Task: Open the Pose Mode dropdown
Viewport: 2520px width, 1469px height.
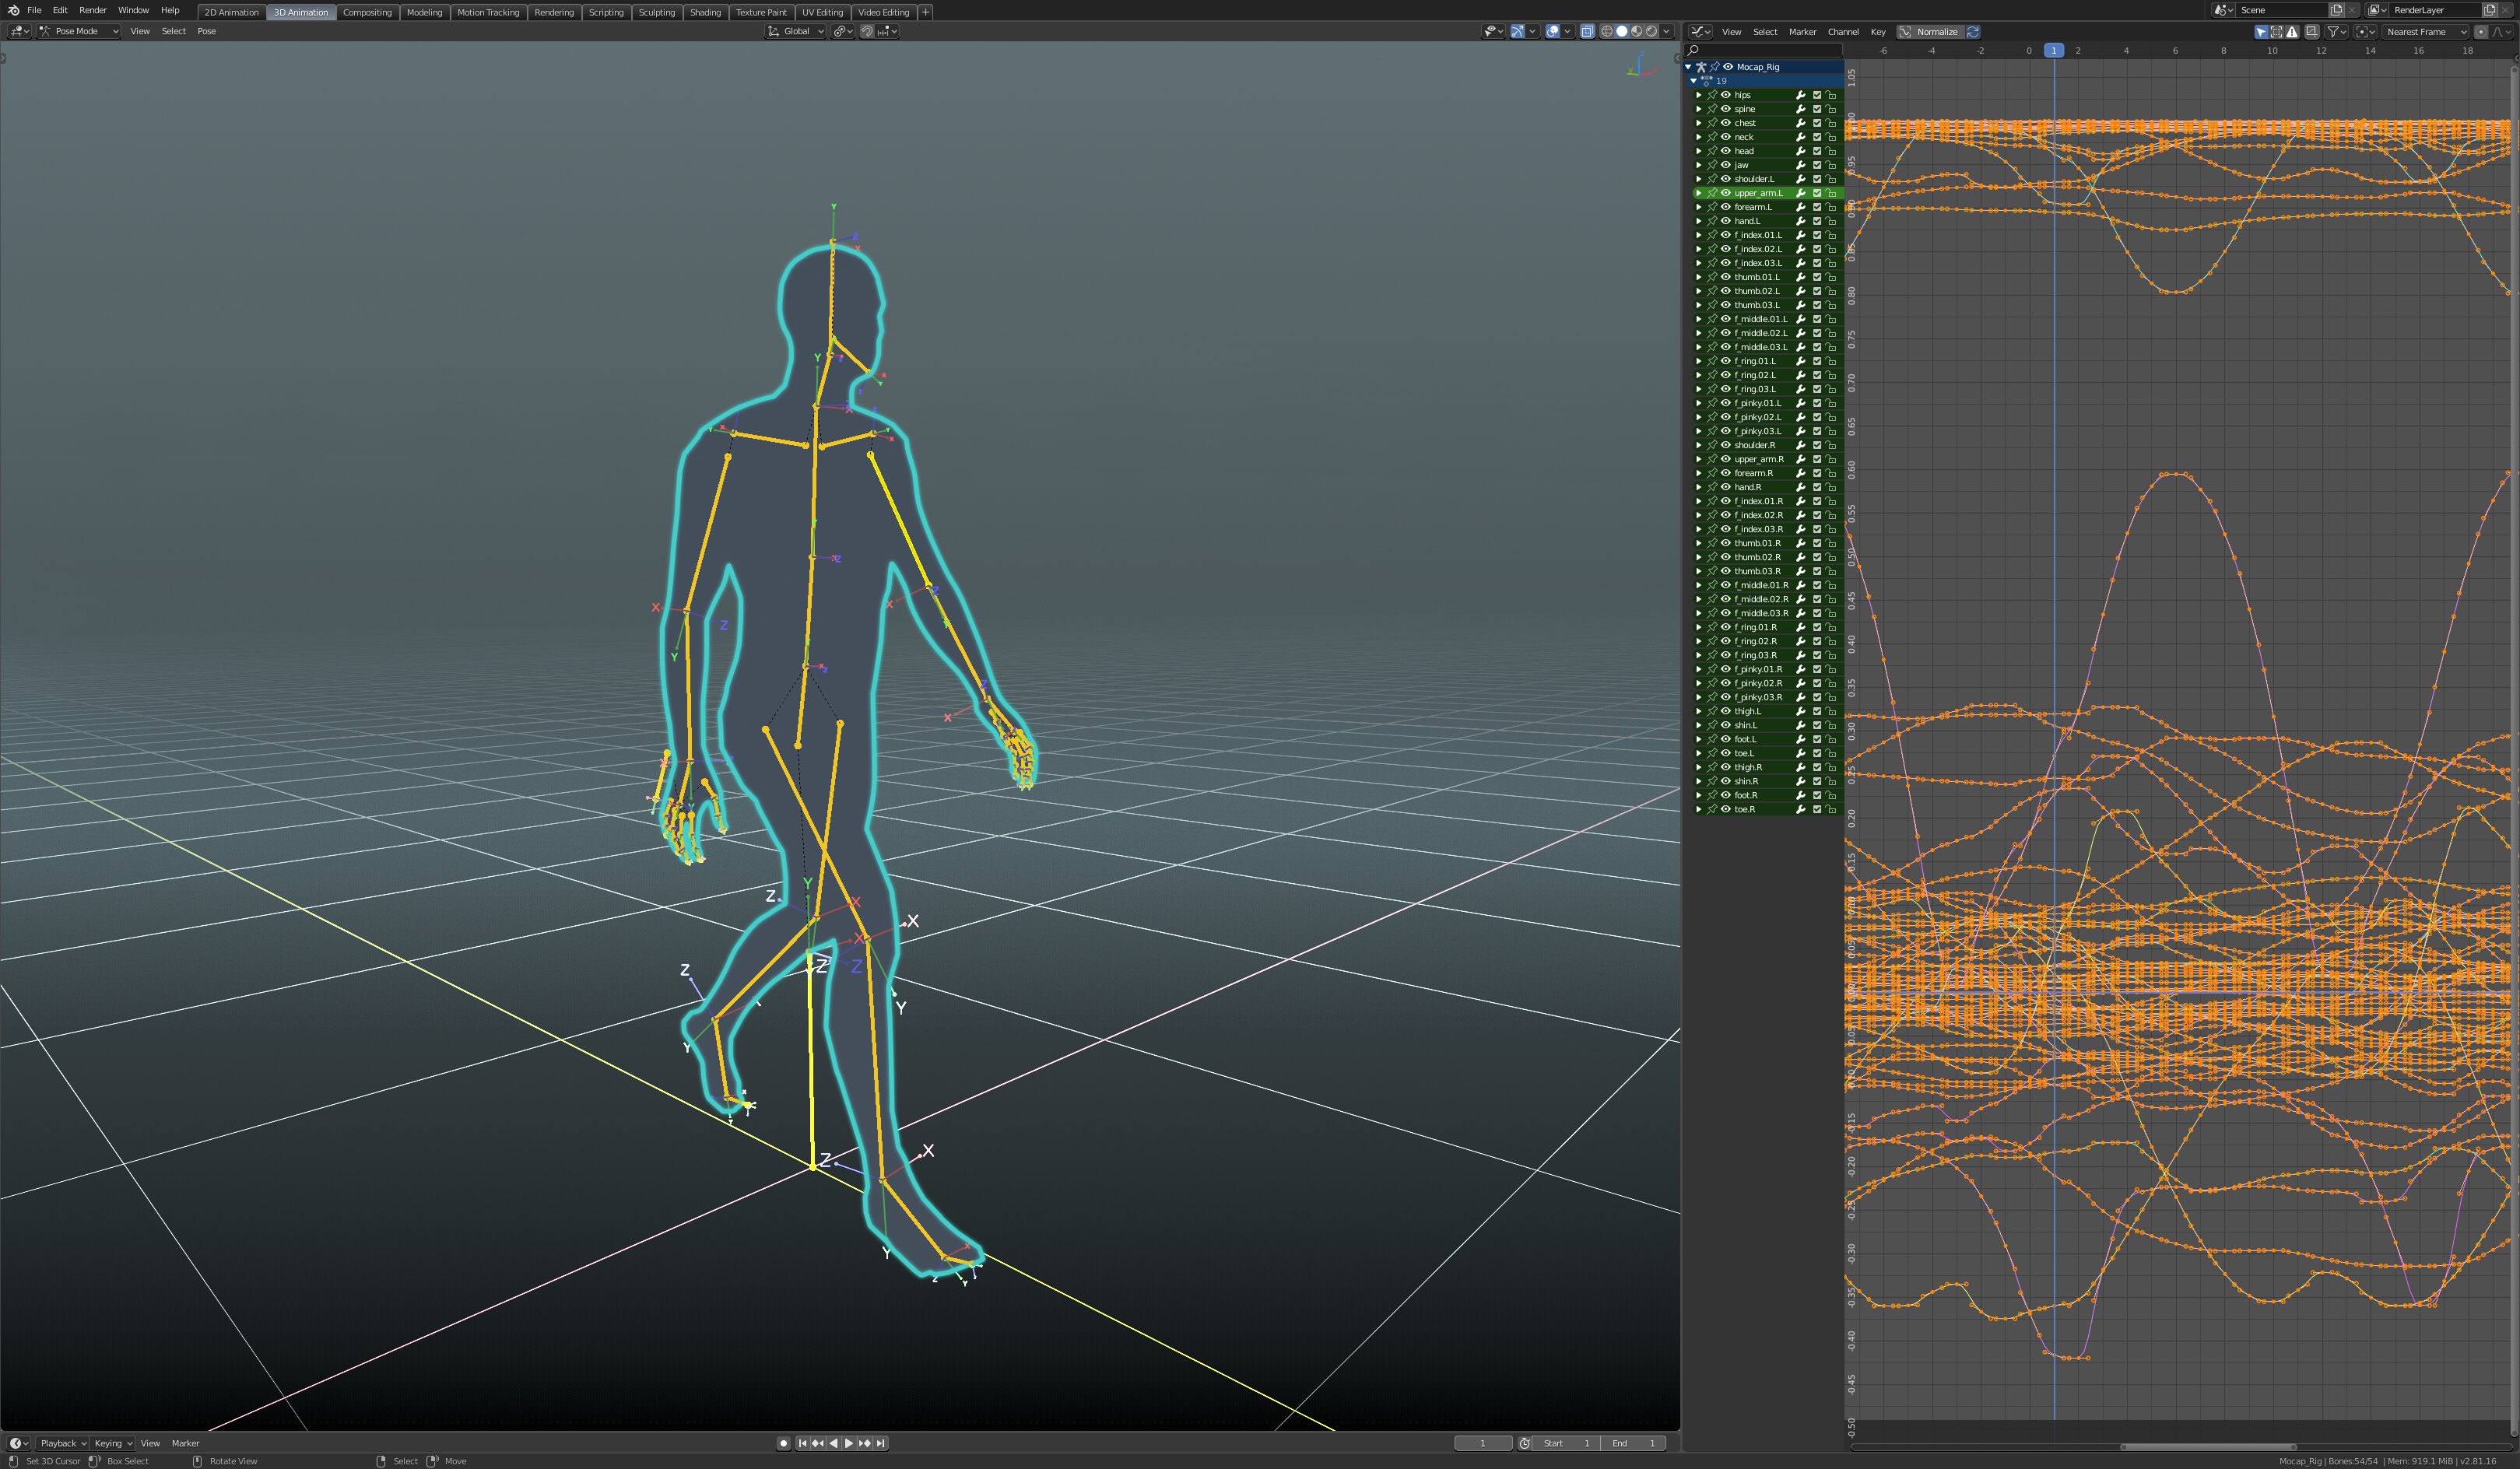Action: pyautogui.click(x=79, y=31)
